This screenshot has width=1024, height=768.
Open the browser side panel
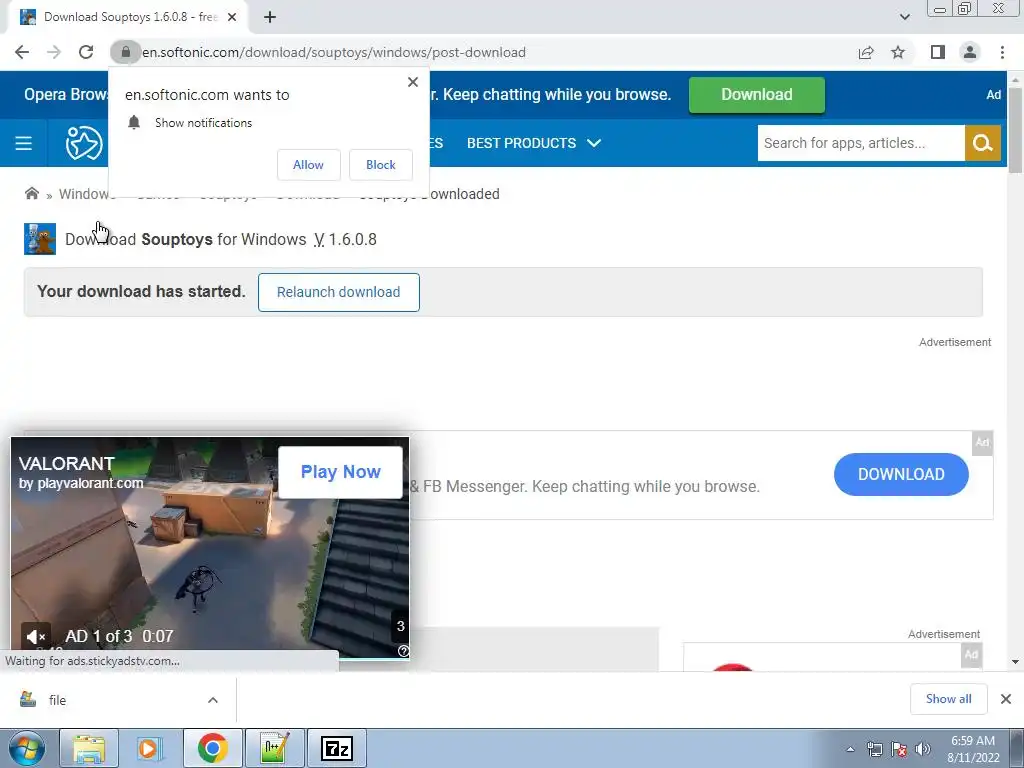click(x=938, y=52)
